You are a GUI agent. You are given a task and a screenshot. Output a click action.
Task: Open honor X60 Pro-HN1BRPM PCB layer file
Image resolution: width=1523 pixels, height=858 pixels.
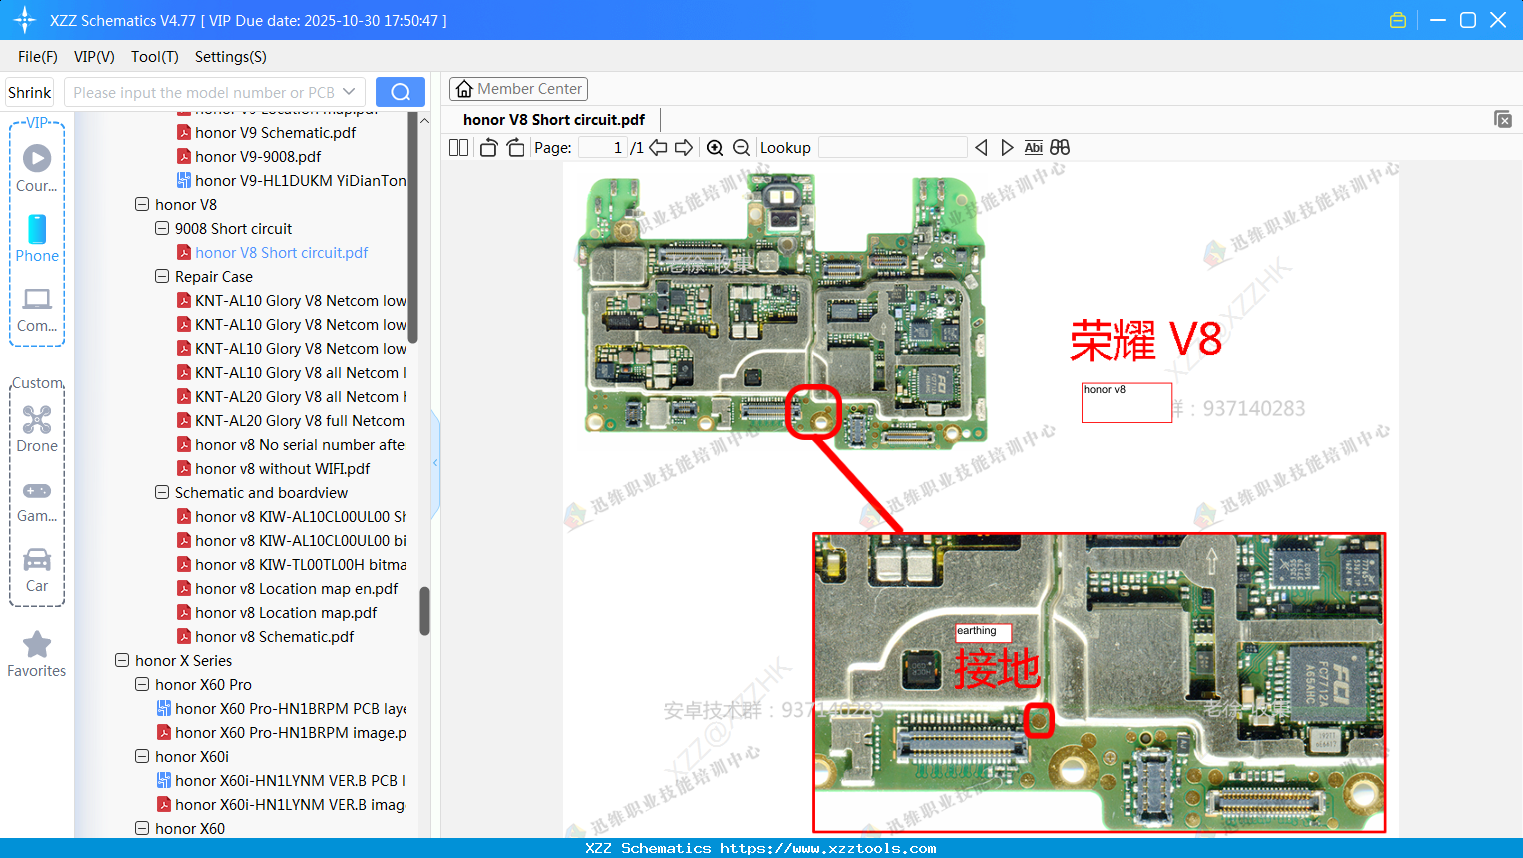(281, 709)
